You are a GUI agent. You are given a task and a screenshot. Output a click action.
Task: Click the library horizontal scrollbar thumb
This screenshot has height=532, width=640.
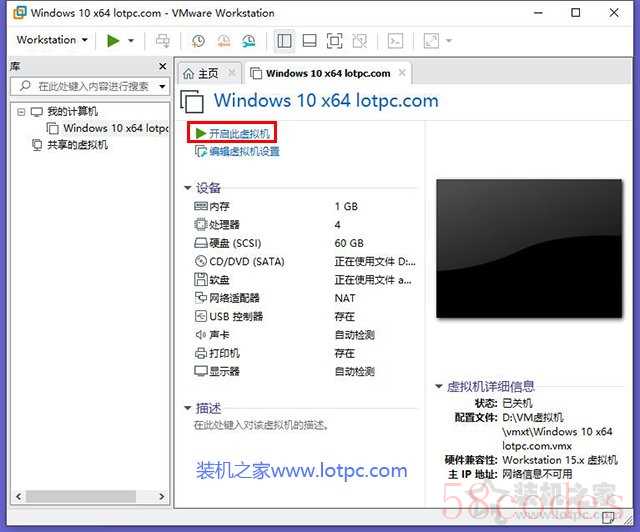(81, 496)
